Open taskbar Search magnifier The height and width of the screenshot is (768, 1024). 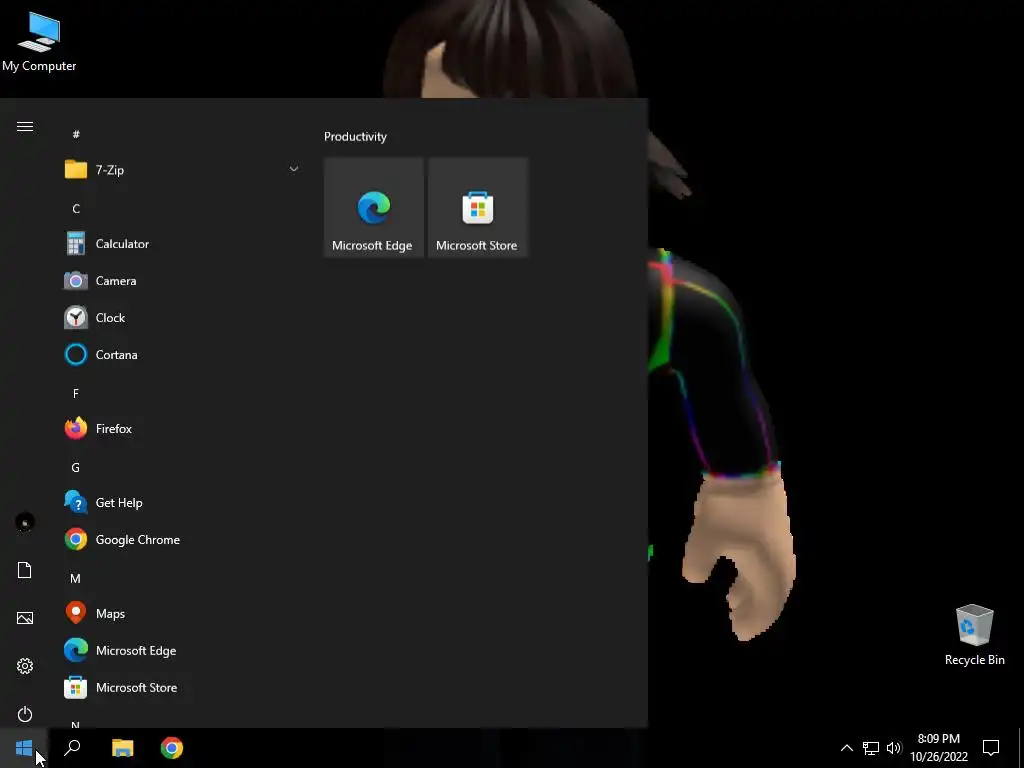click(x=72, y=748)
